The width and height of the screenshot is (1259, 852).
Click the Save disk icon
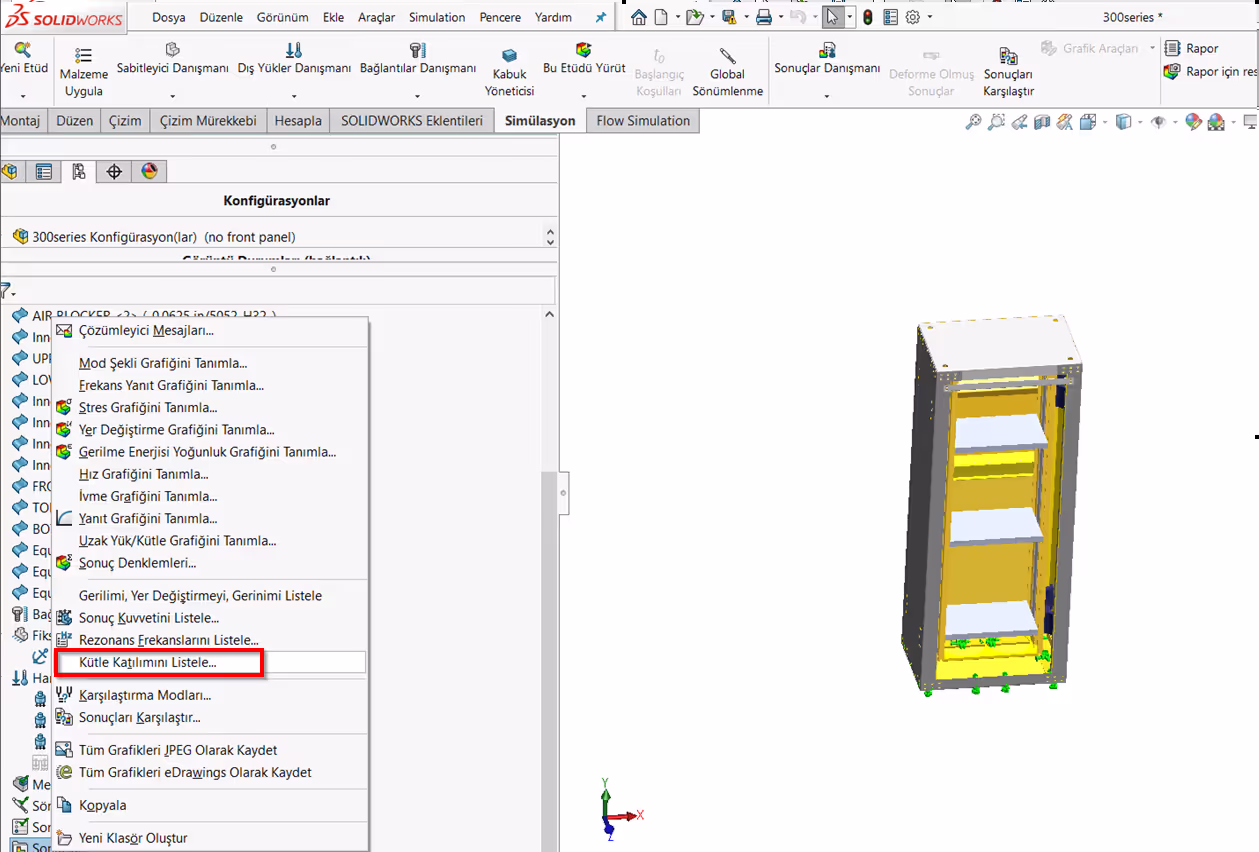click(x=729, y=17)
